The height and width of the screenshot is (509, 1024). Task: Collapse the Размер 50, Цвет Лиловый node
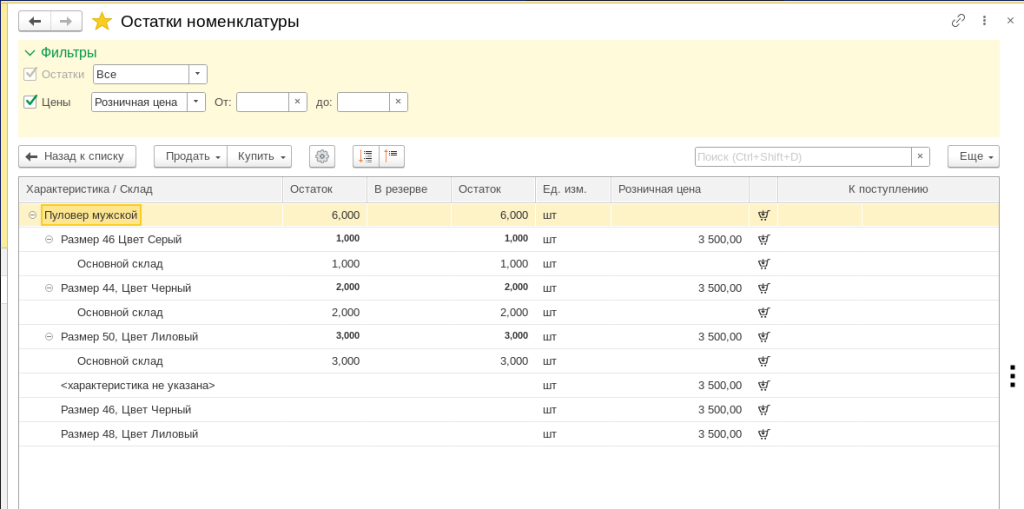(48, 337)
